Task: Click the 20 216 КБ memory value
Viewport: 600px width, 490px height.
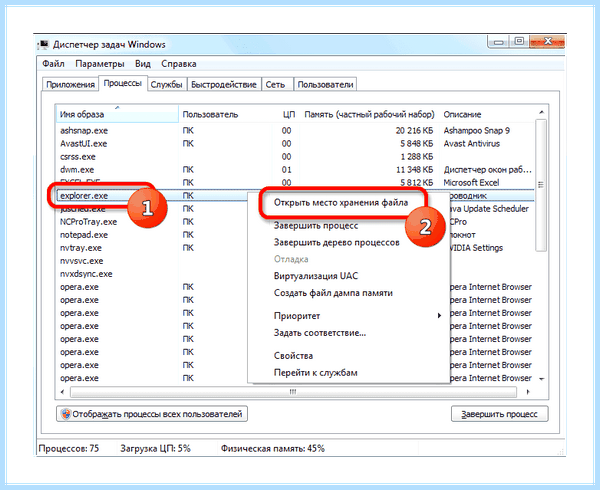Action: (x=414, y=131)
